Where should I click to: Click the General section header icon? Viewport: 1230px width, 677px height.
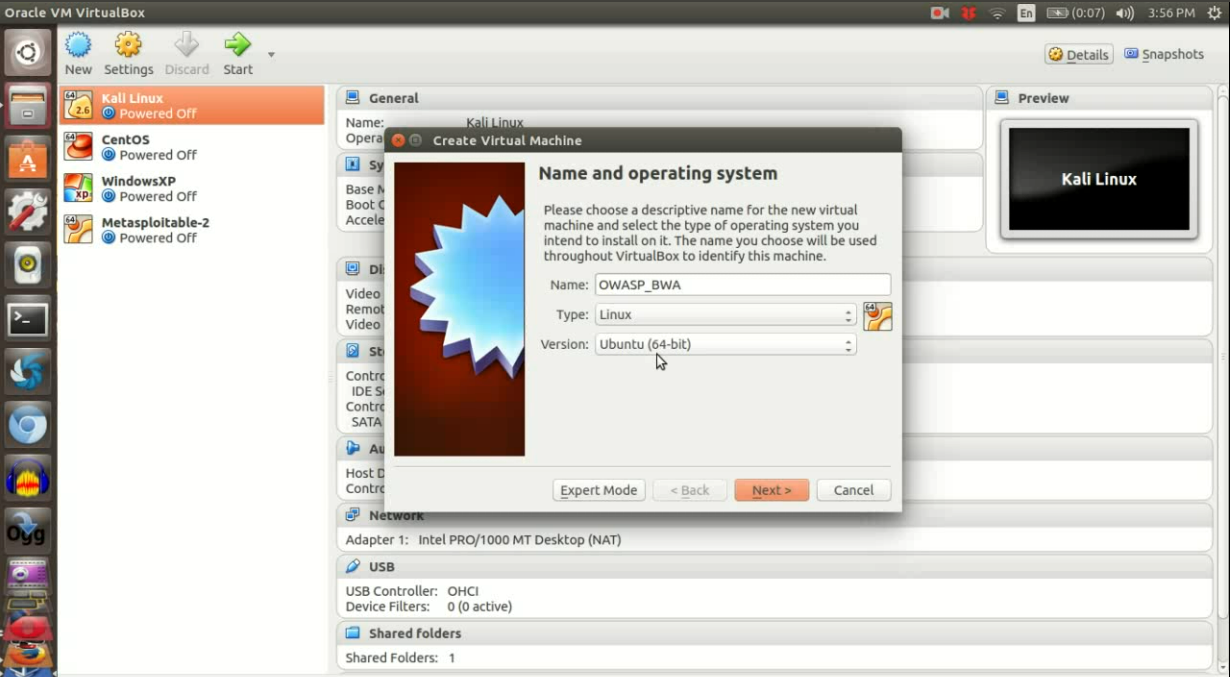(353, 97)
